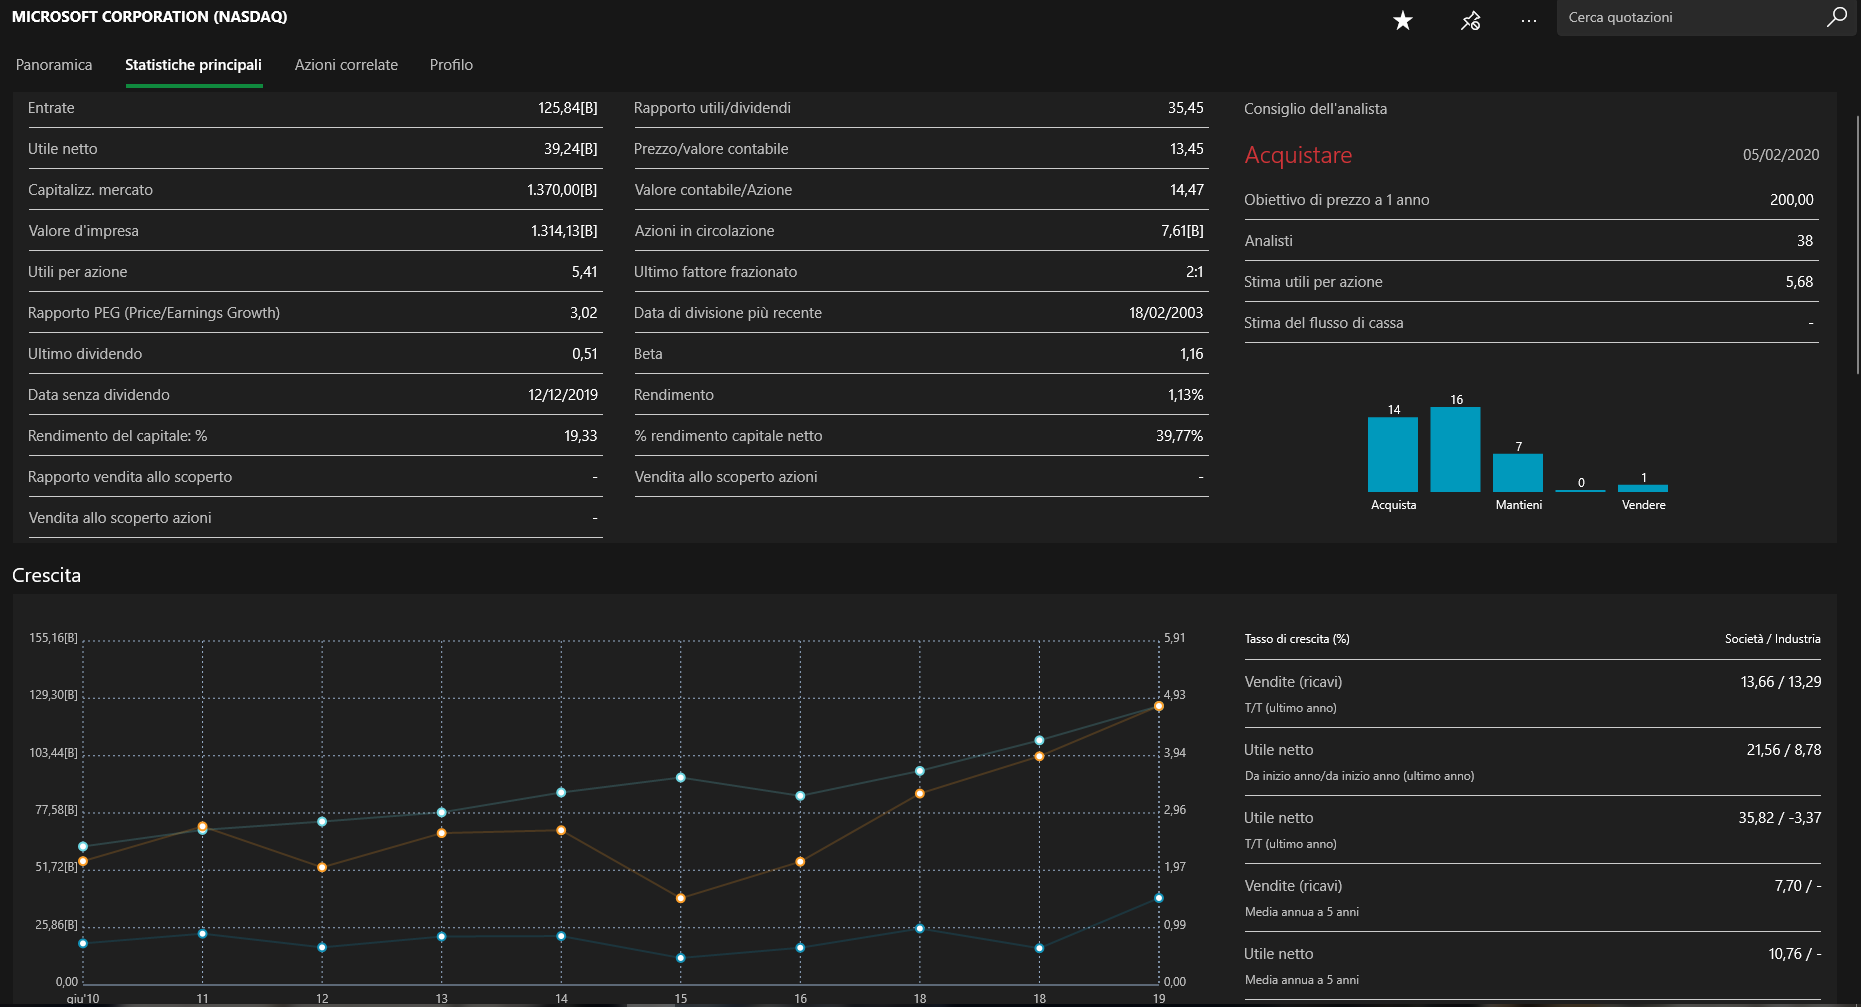
Task: Click the growth value 13,66 / 13,29
Action: pyautogui.click(x=1781, y=682)
